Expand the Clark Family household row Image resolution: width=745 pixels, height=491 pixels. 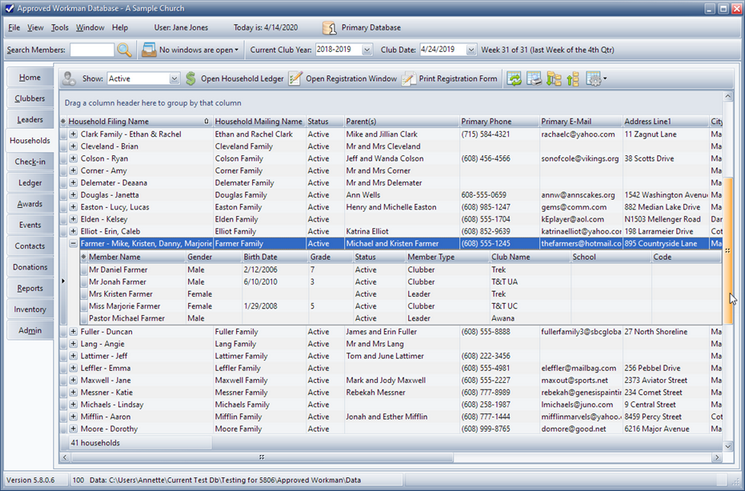73,133
